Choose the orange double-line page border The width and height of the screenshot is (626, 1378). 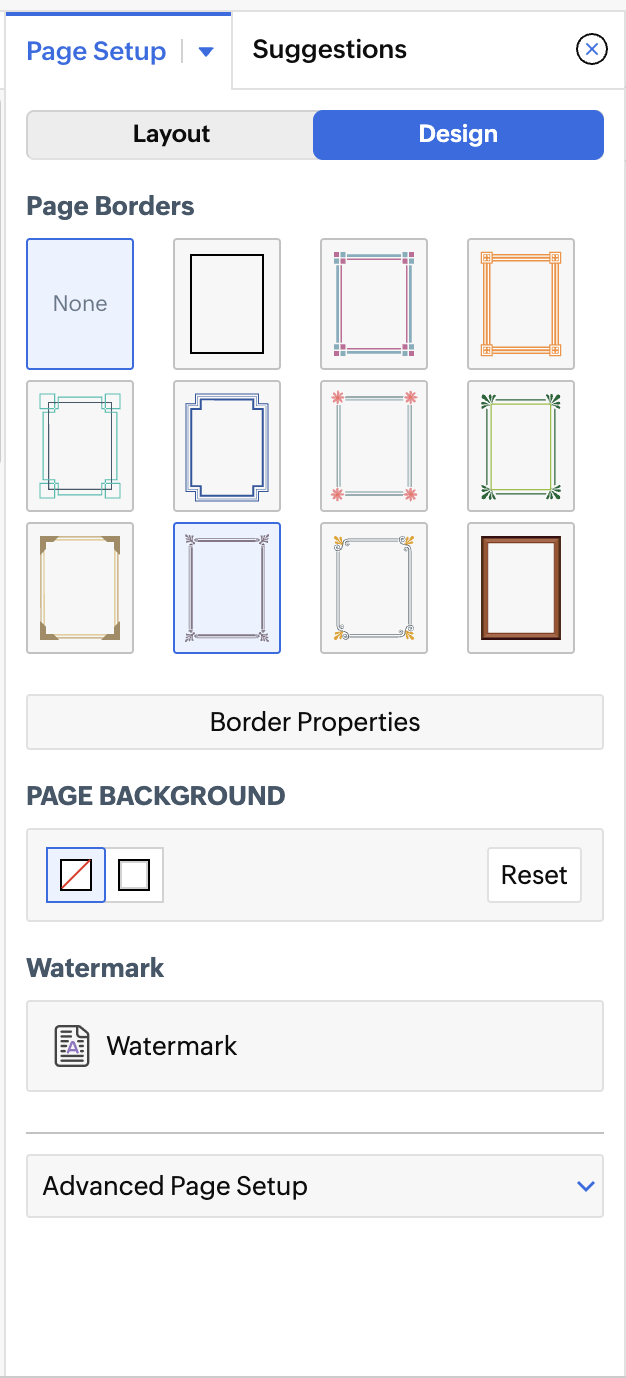(521, 304)
